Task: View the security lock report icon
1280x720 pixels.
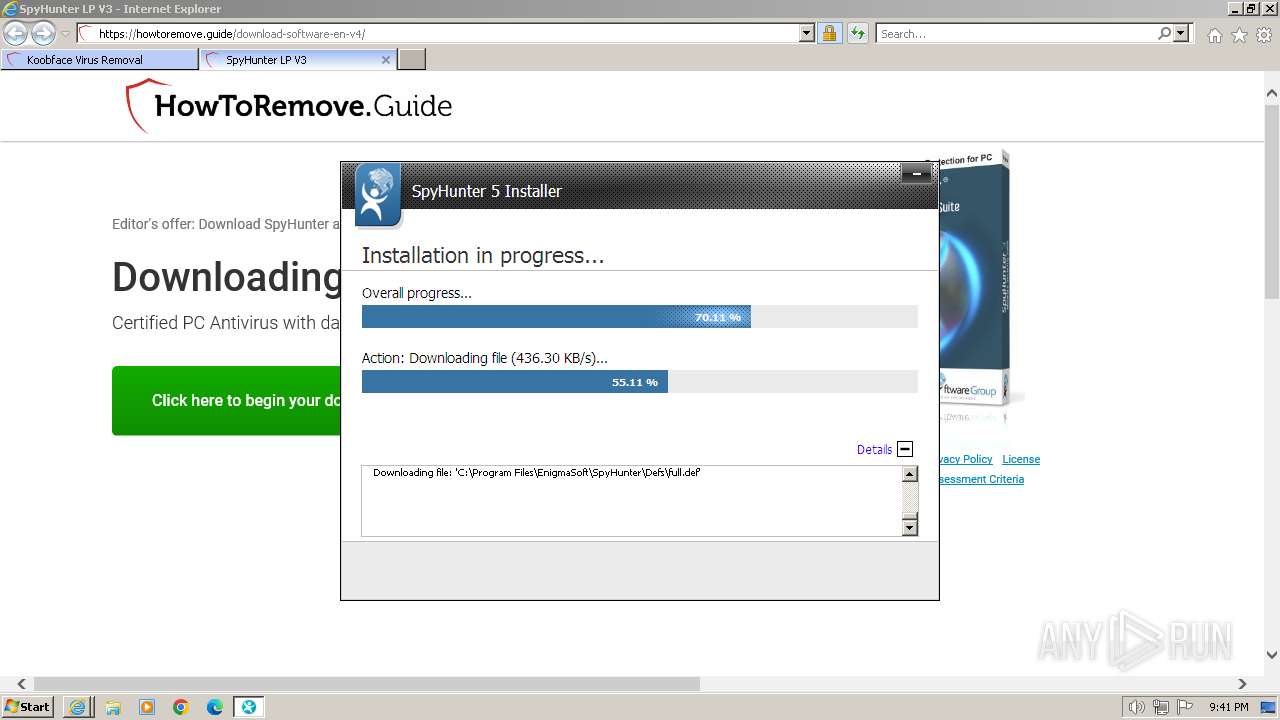Action: point(829,34)
